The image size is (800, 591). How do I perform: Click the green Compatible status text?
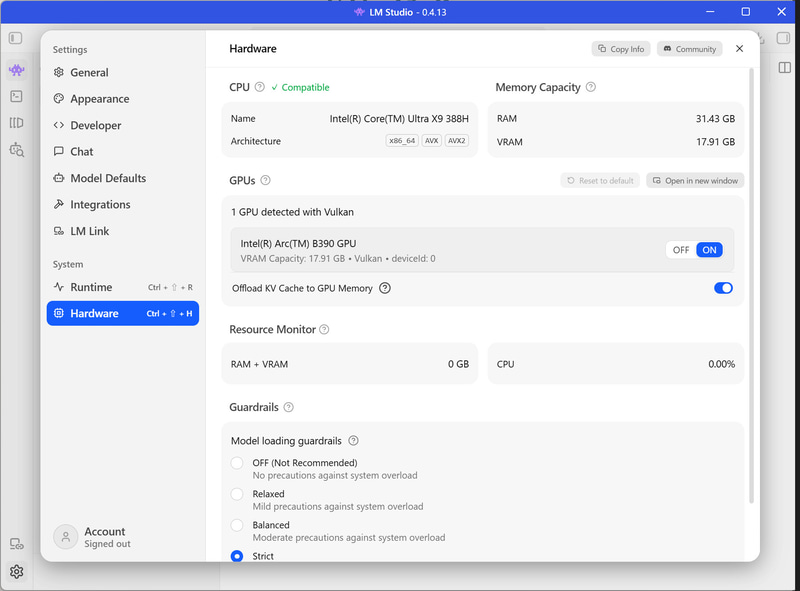click(305, 87)
